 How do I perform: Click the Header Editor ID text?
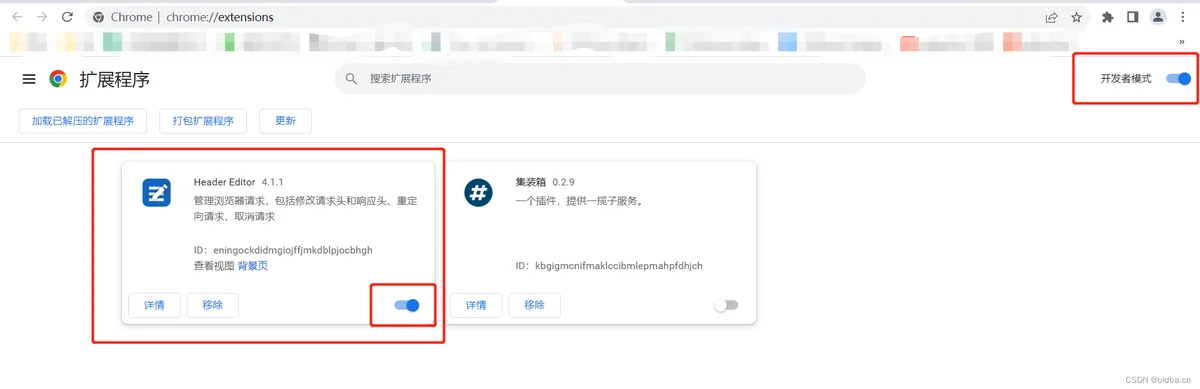point(283,250)
